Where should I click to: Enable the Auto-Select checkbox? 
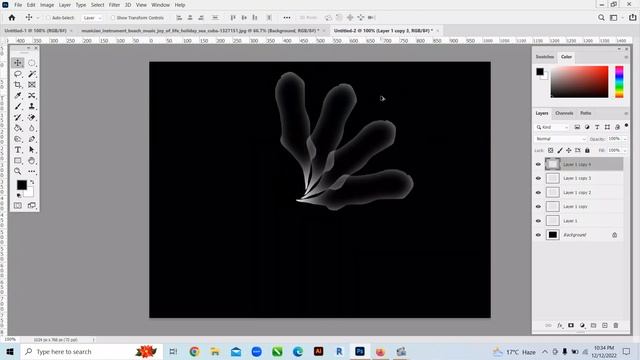point(48,18)
